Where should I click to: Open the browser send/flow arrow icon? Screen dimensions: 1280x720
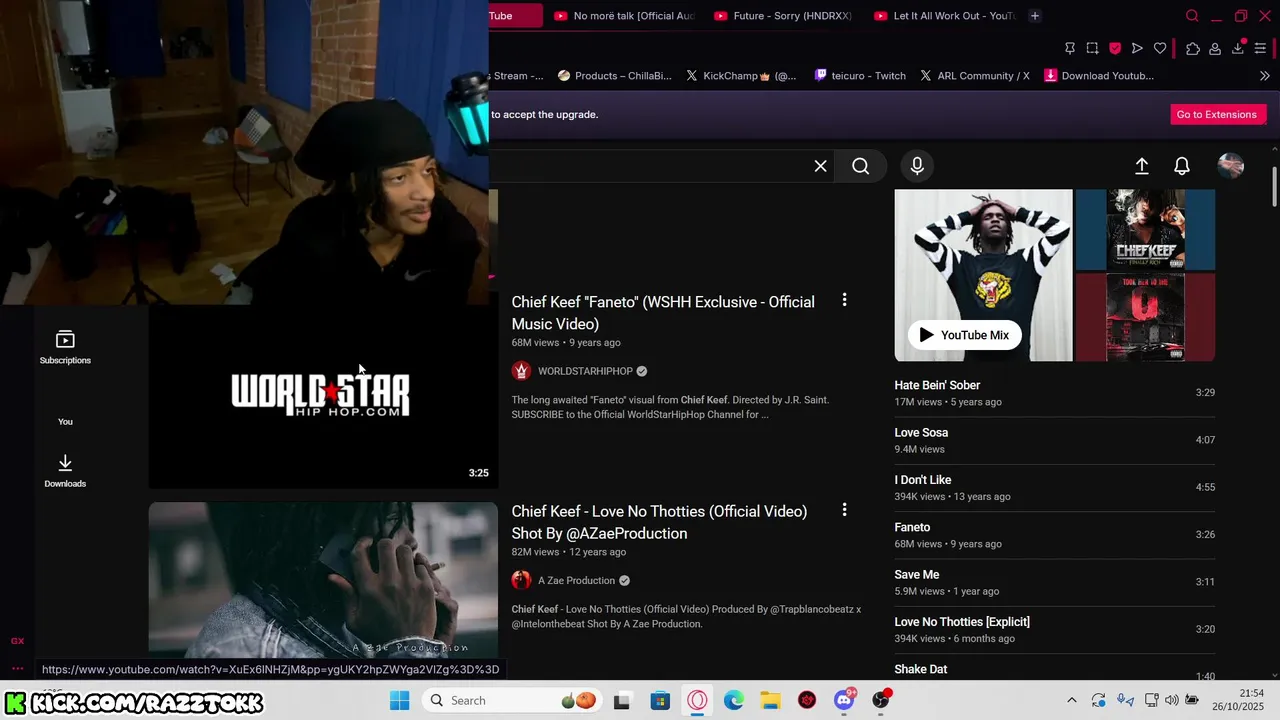pyautogui.click(x=1137, y=48)
